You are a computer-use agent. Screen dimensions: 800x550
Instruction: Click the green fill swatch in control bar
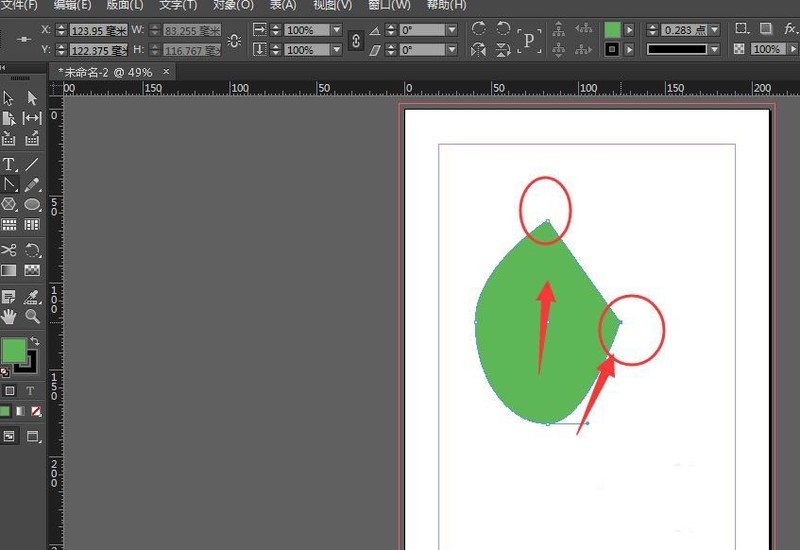click(x=612, y=31)
